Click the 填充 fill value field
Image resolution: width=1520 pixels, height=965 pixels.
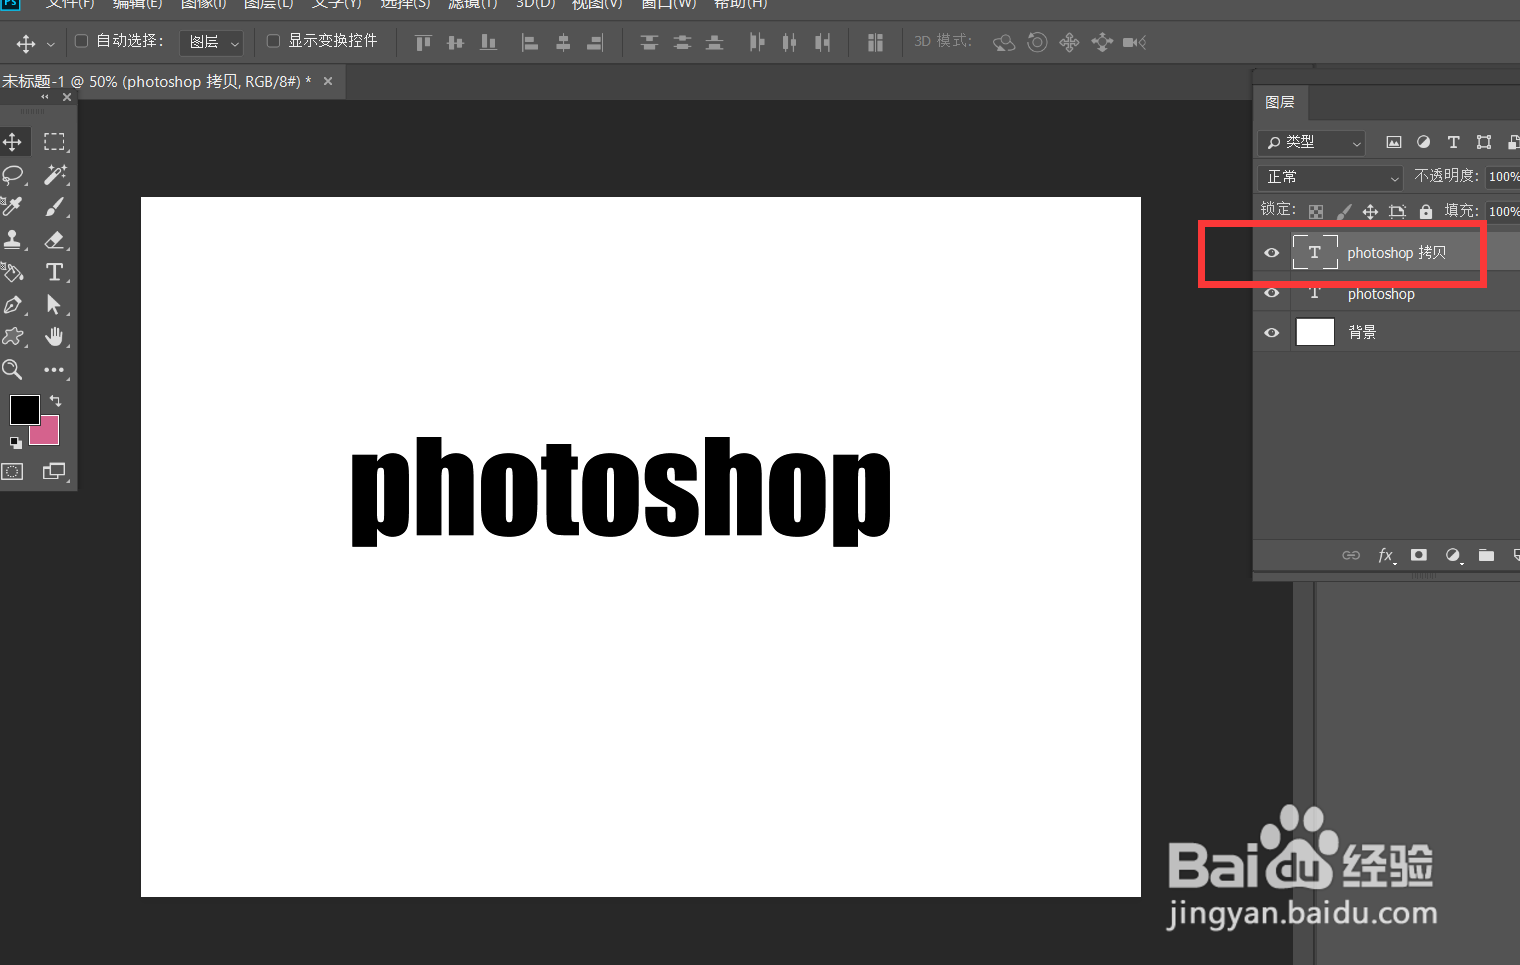(1503, 211)
